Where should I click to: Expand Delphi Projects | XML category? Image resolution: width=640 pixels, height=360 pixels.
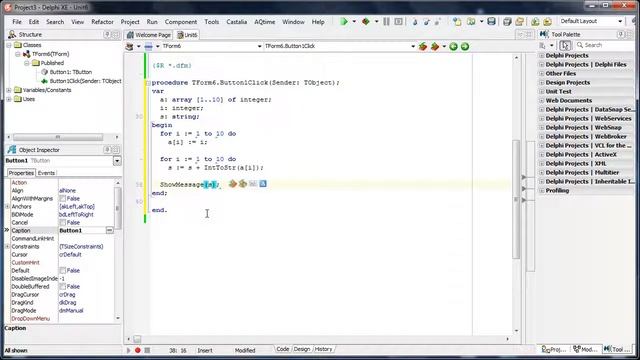(x=542, y=164)
